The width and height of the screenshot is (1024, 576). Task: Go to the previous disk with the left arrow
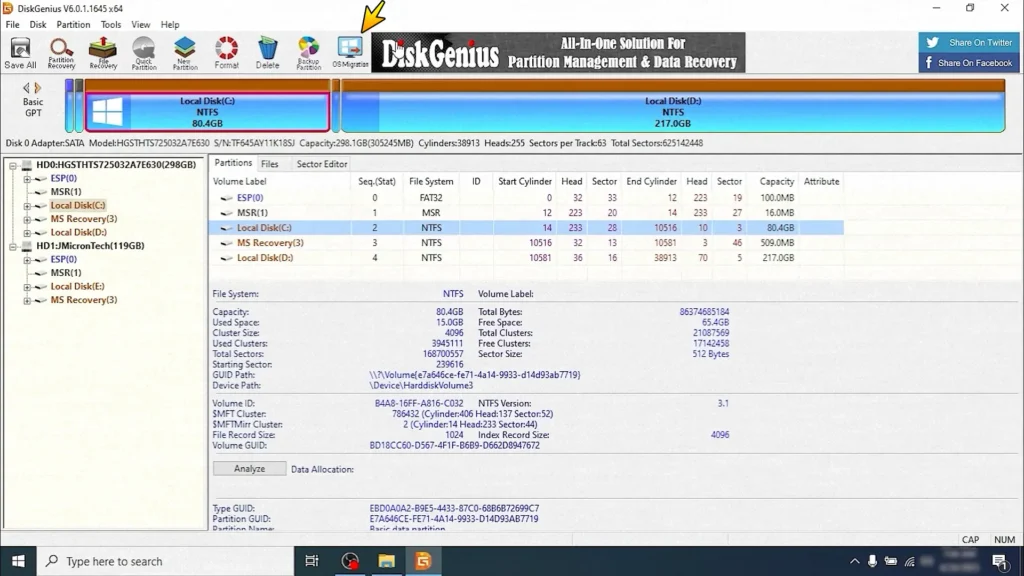coord(27,88)
